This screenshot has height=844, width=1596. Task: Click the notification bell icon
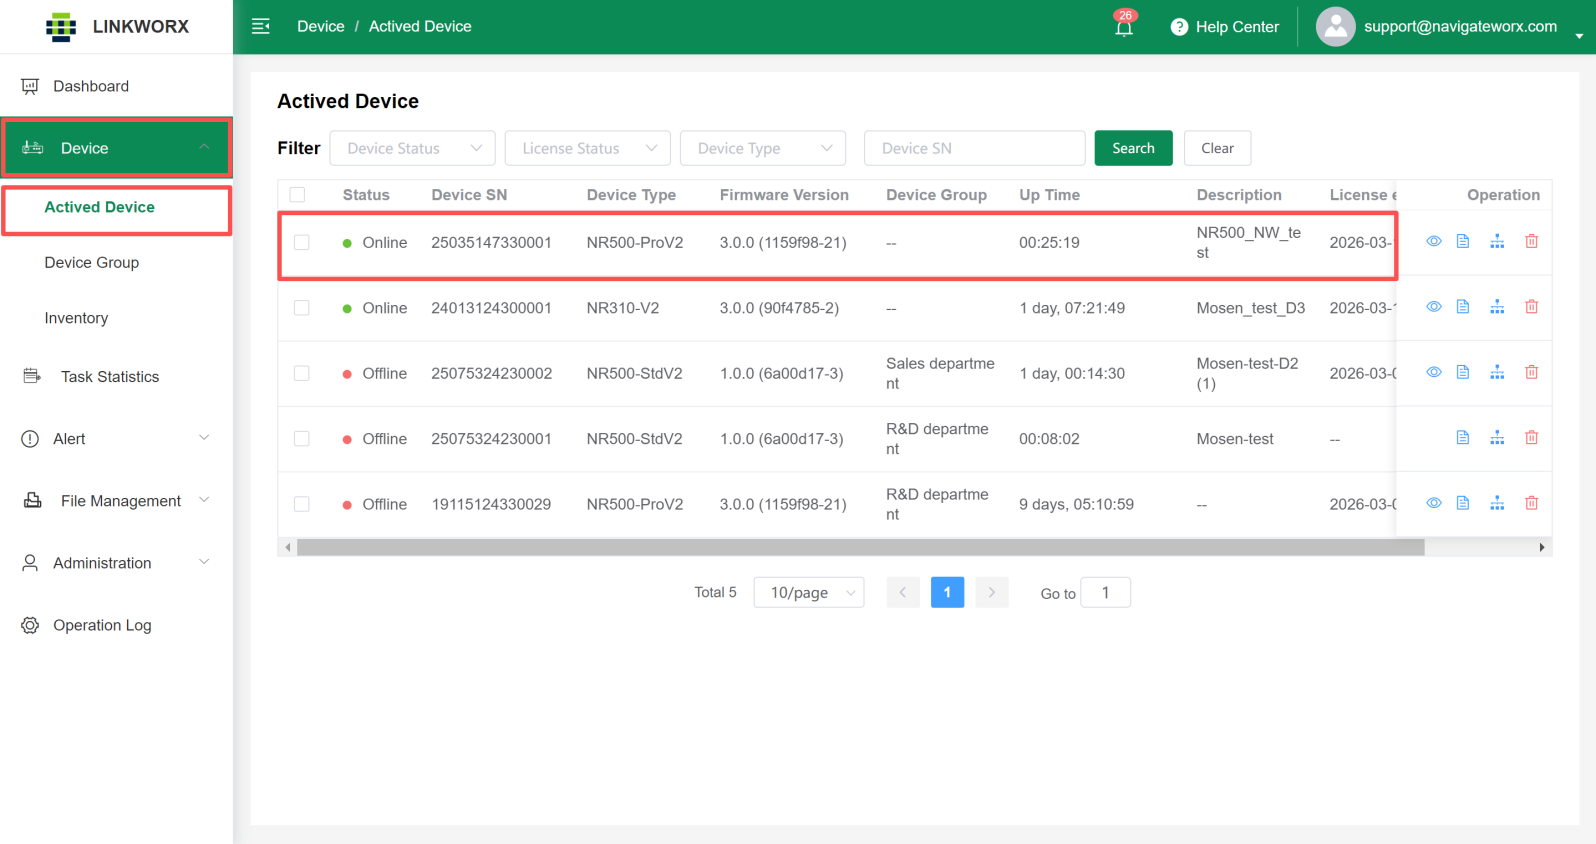pos(1123,27)
